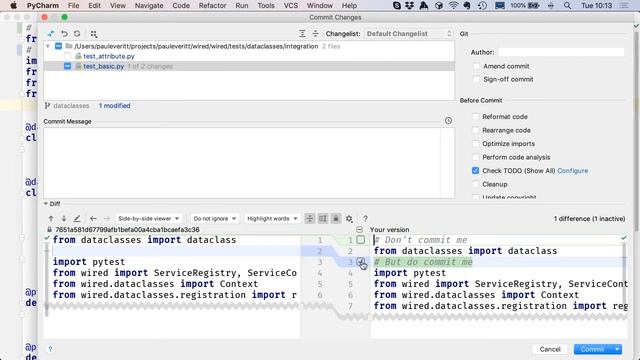Enable the Cleanup checkbox
This screenshot has height=360, width=640.
476,184
